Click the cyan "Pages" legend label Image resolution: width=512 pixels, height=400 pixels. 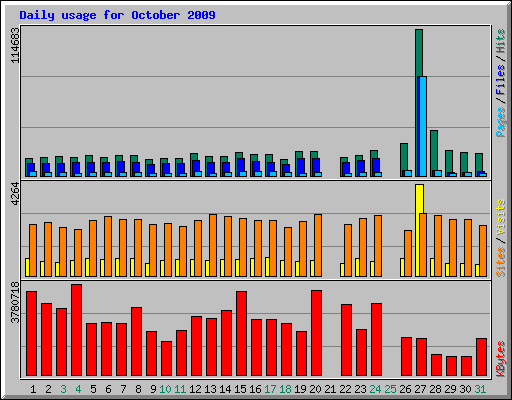coord(501,122)
